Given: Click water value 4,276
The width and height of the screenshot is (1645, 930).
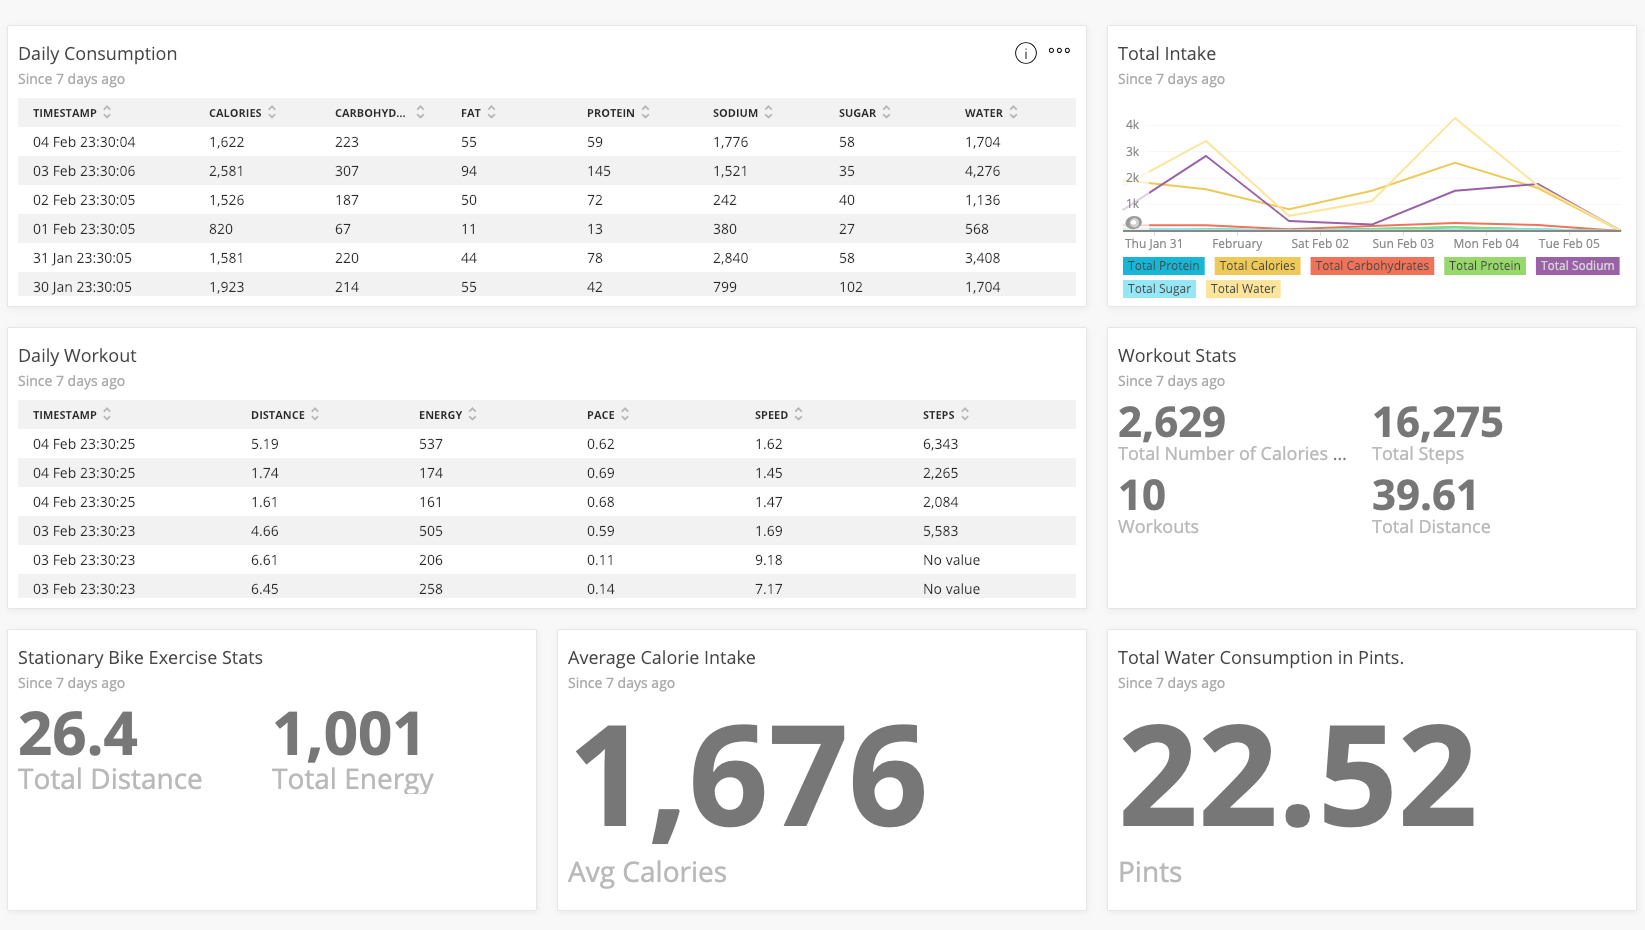Looking at the screenshot, I should coord(983,171).
